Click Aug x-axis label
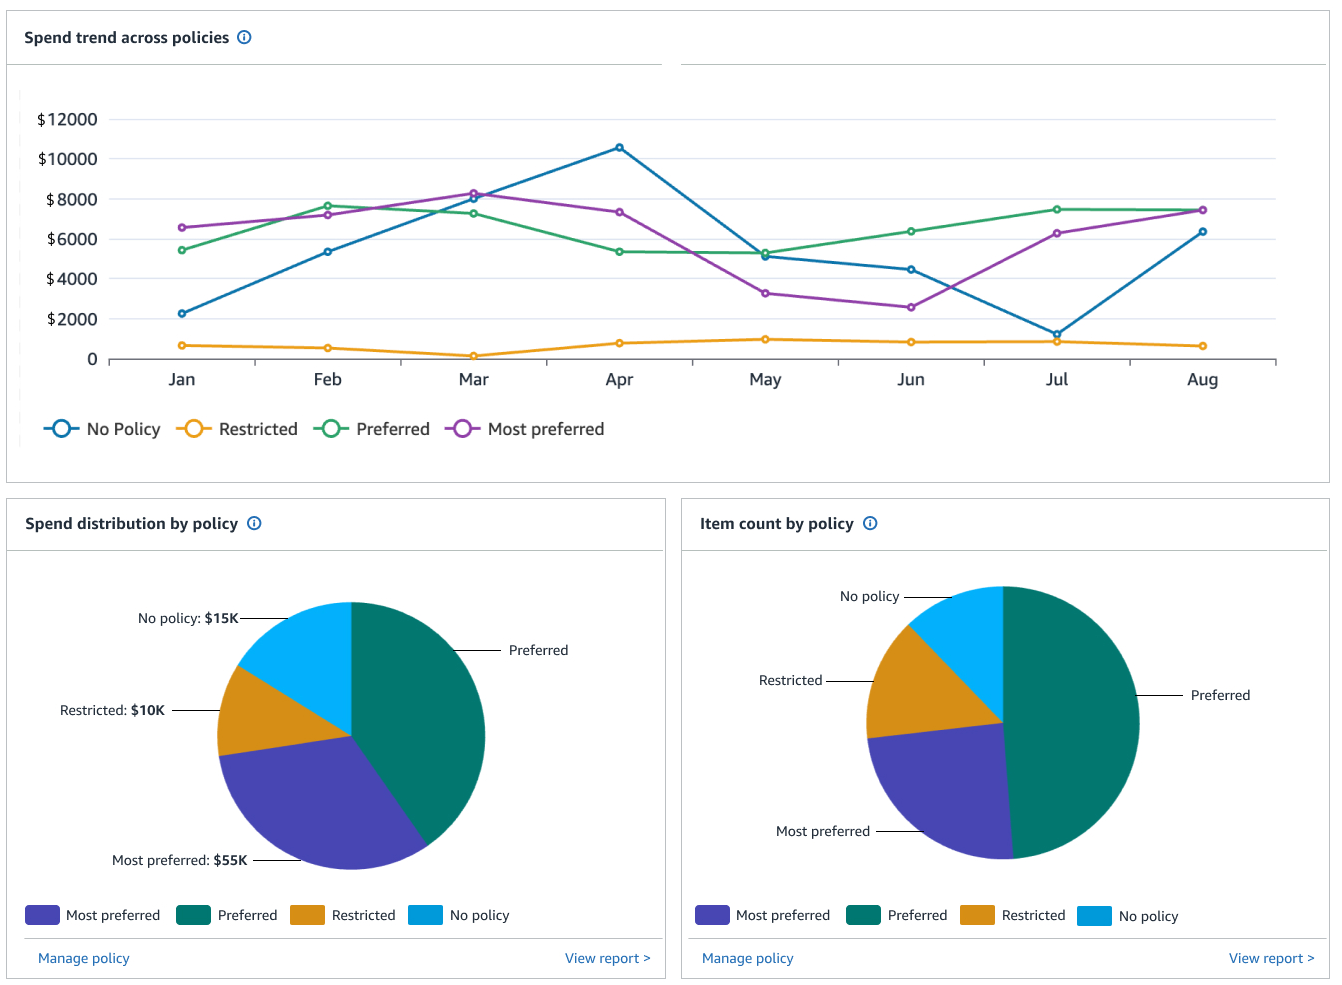Screen dimensions: 1342x985 (x=1202, y=379)
